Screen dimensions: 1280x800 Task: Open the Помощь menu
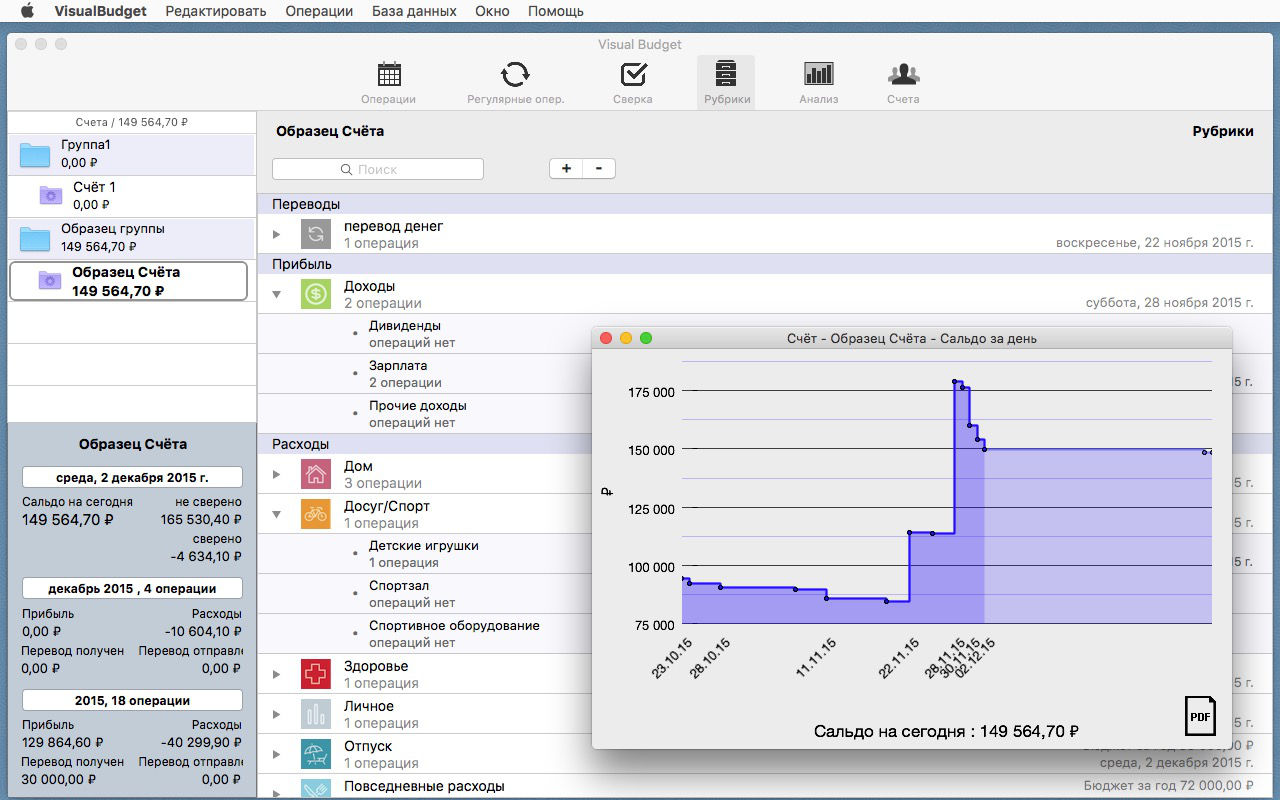tap(556, 11)
